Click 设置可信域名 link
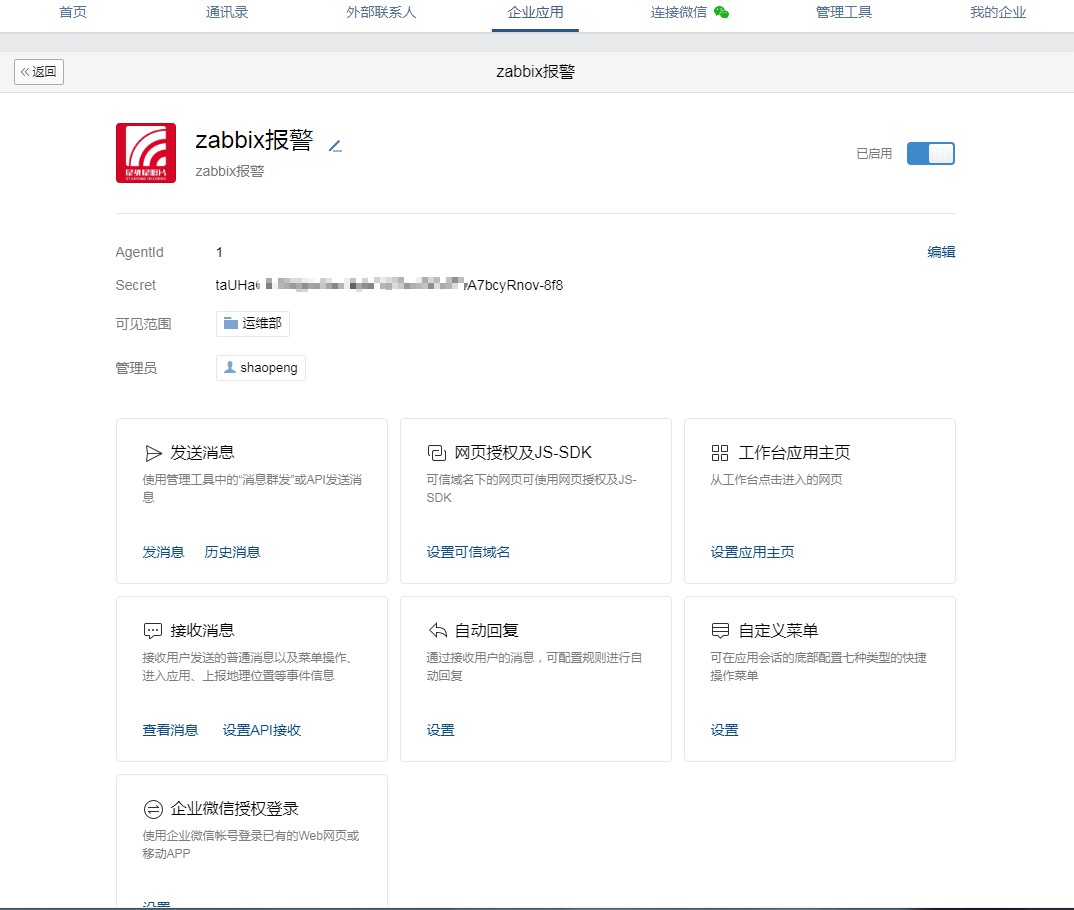The height and width of the screenshot is (910, 1074). pyautogui.click(x=468, y=552)
